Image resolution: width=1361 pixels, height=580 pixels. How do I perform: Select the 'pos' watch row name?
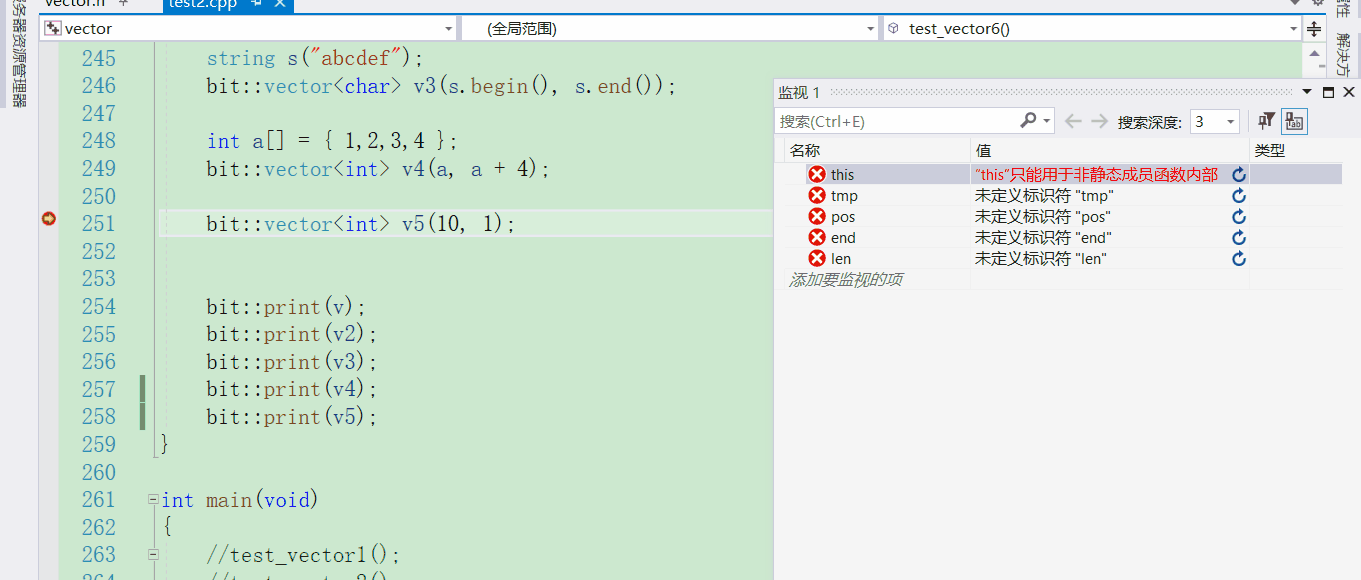tap(843, 217)
